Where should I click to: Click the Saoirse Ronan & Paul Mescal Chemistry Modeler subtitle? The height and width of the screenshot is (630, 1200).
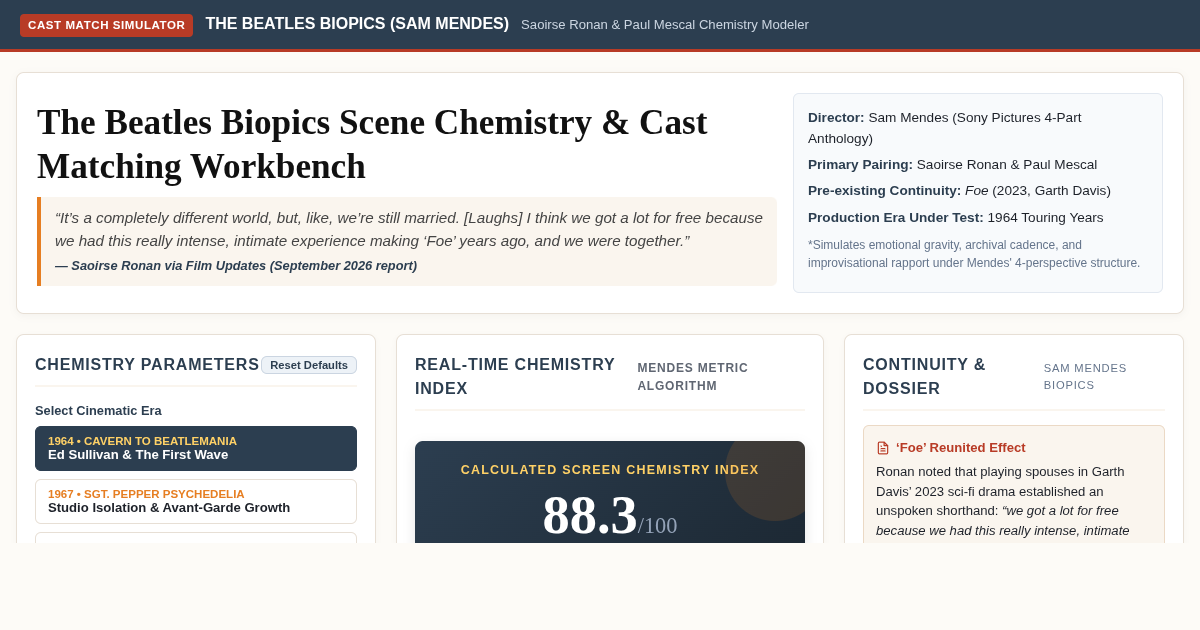(x=665, y=25)
